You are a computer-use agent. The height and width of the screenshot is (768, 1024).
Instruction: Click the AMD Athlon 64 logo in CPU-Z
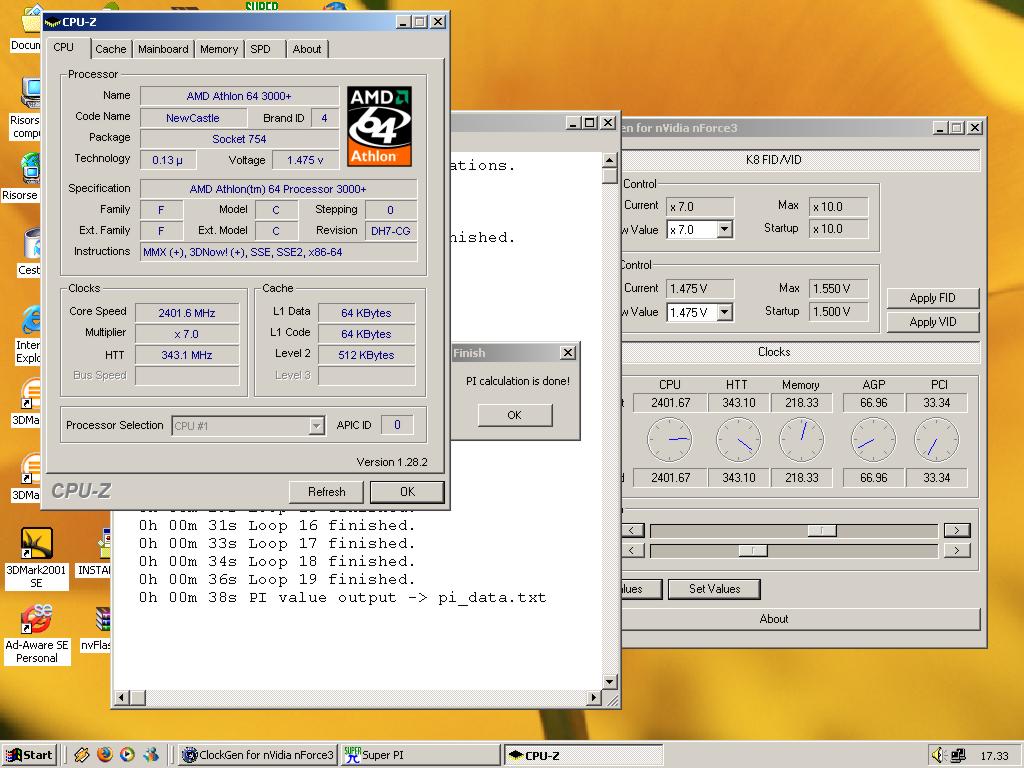pyautogui.click(x=379, y=126)
